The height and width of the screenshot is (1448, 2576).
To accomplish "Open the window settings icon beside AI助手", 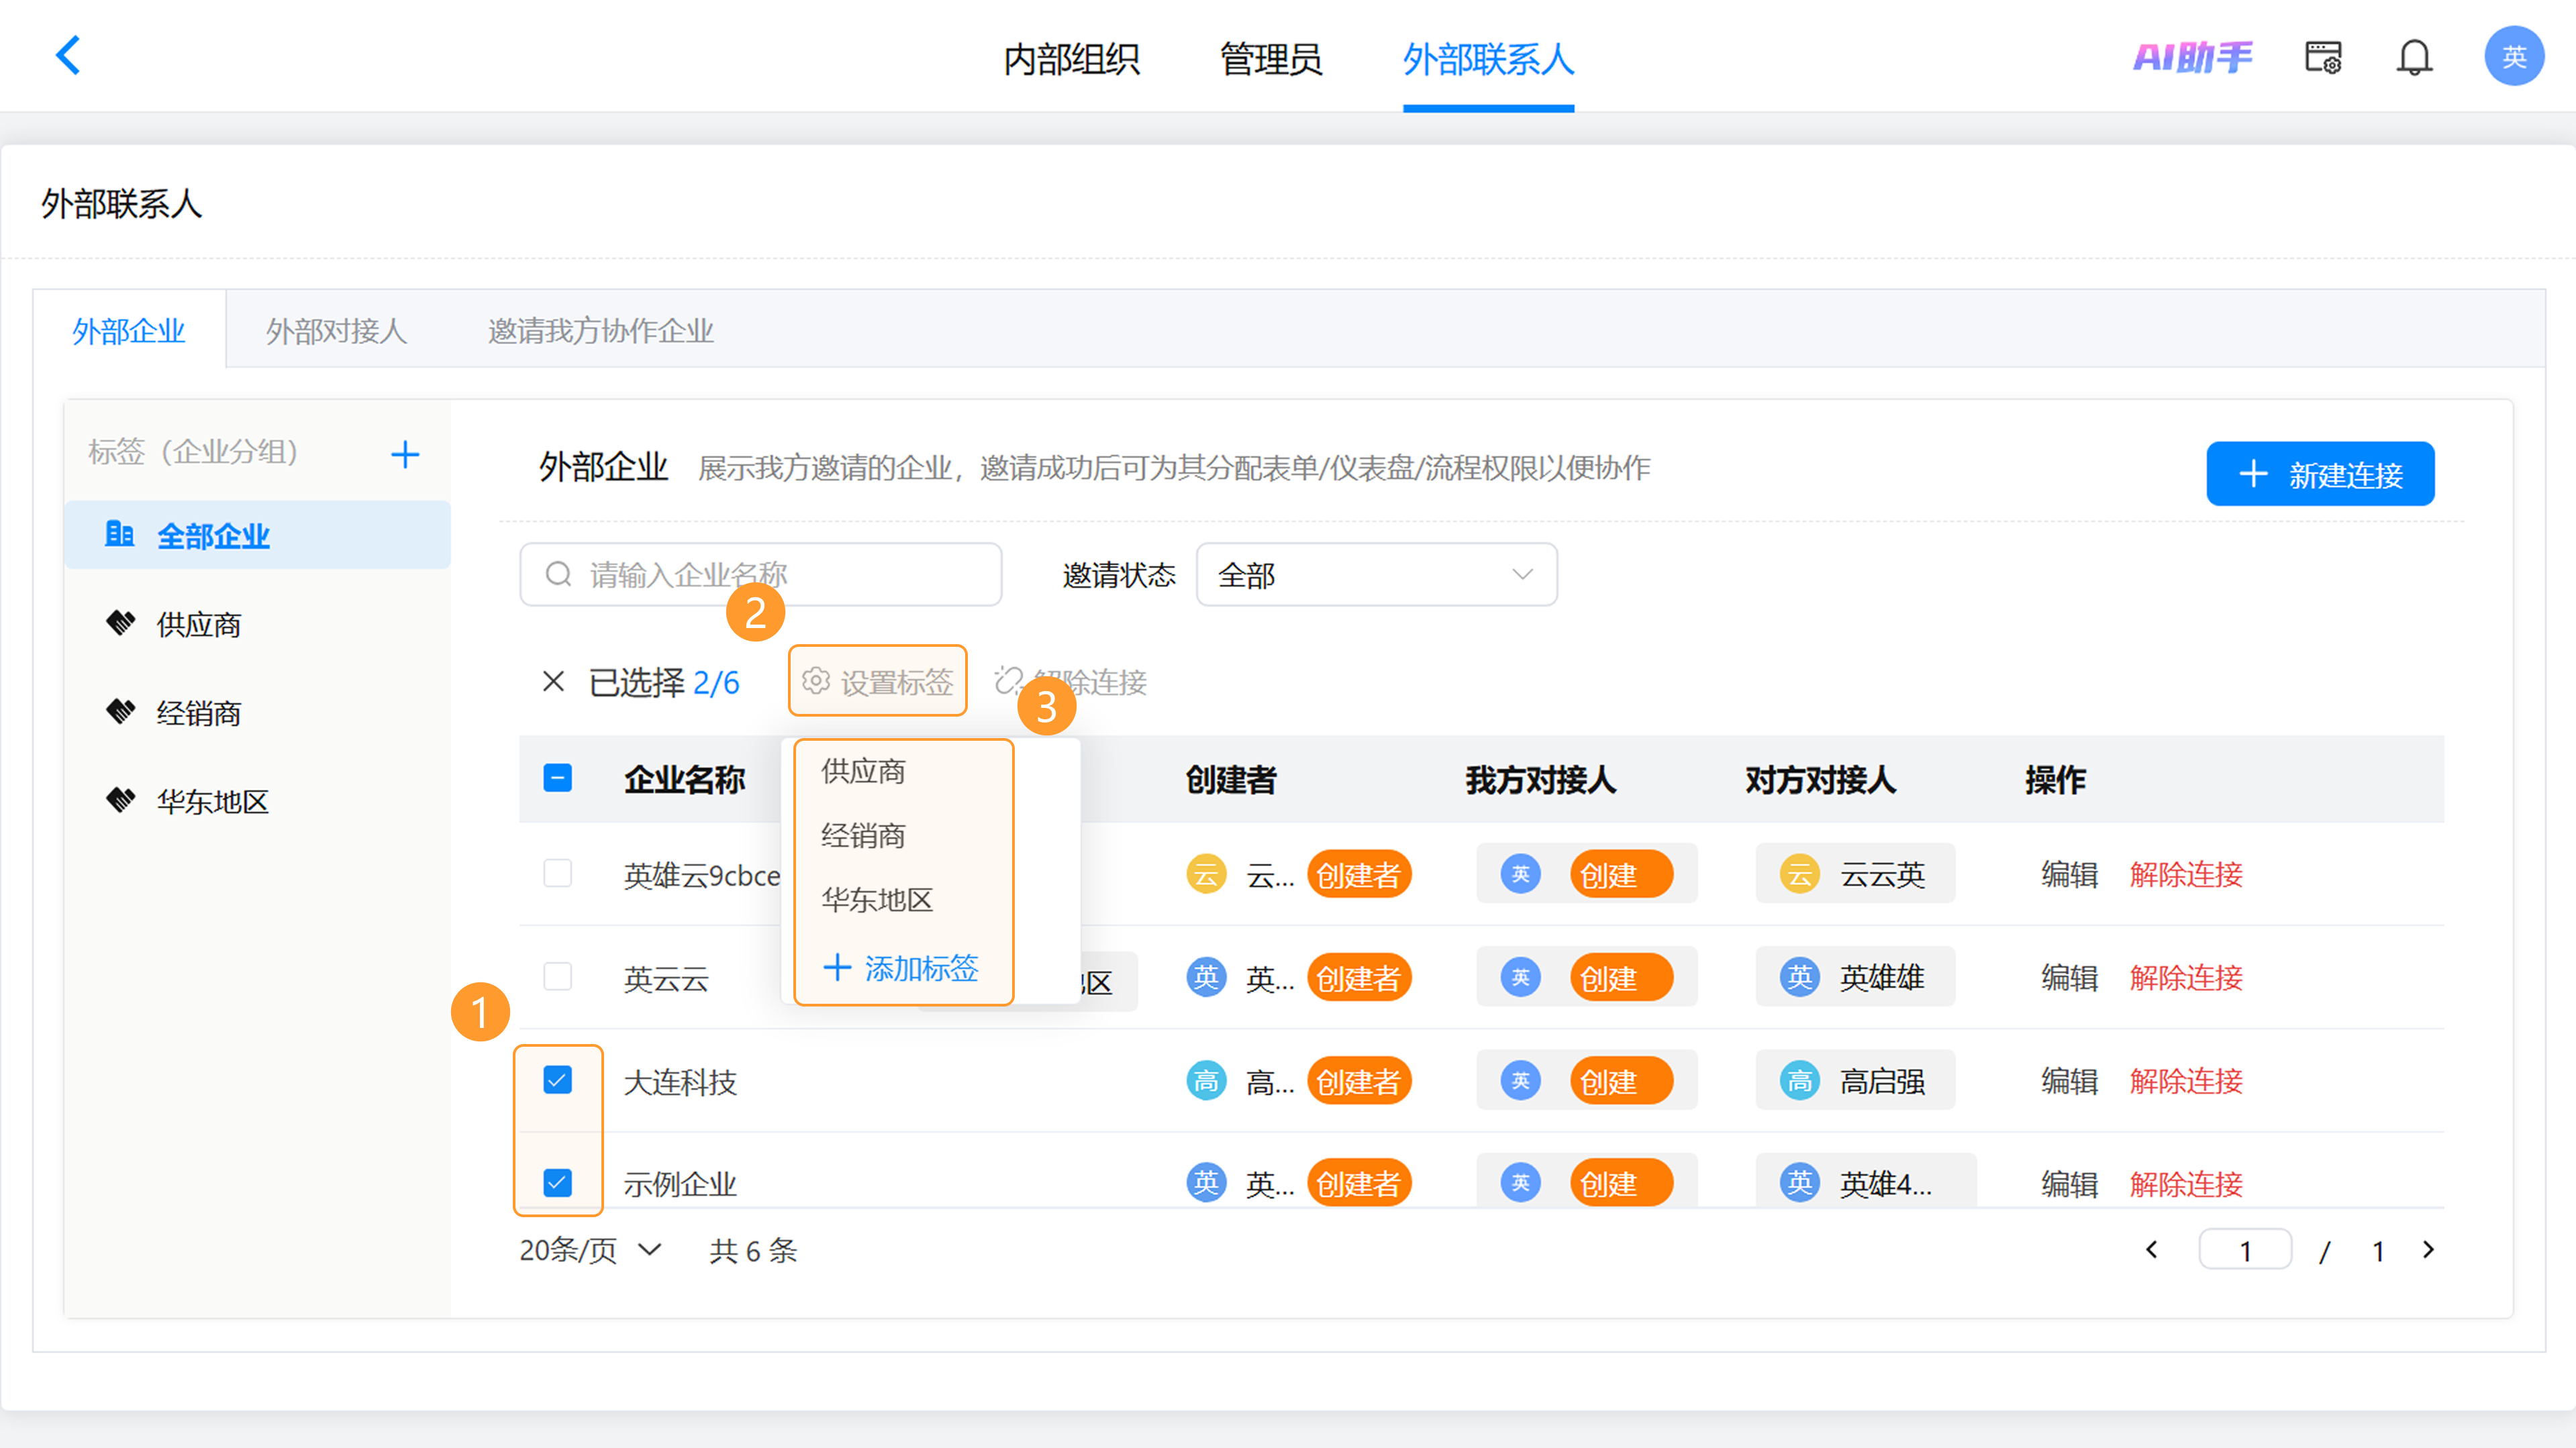I will pyautogui.click(x=2323, y=57).
